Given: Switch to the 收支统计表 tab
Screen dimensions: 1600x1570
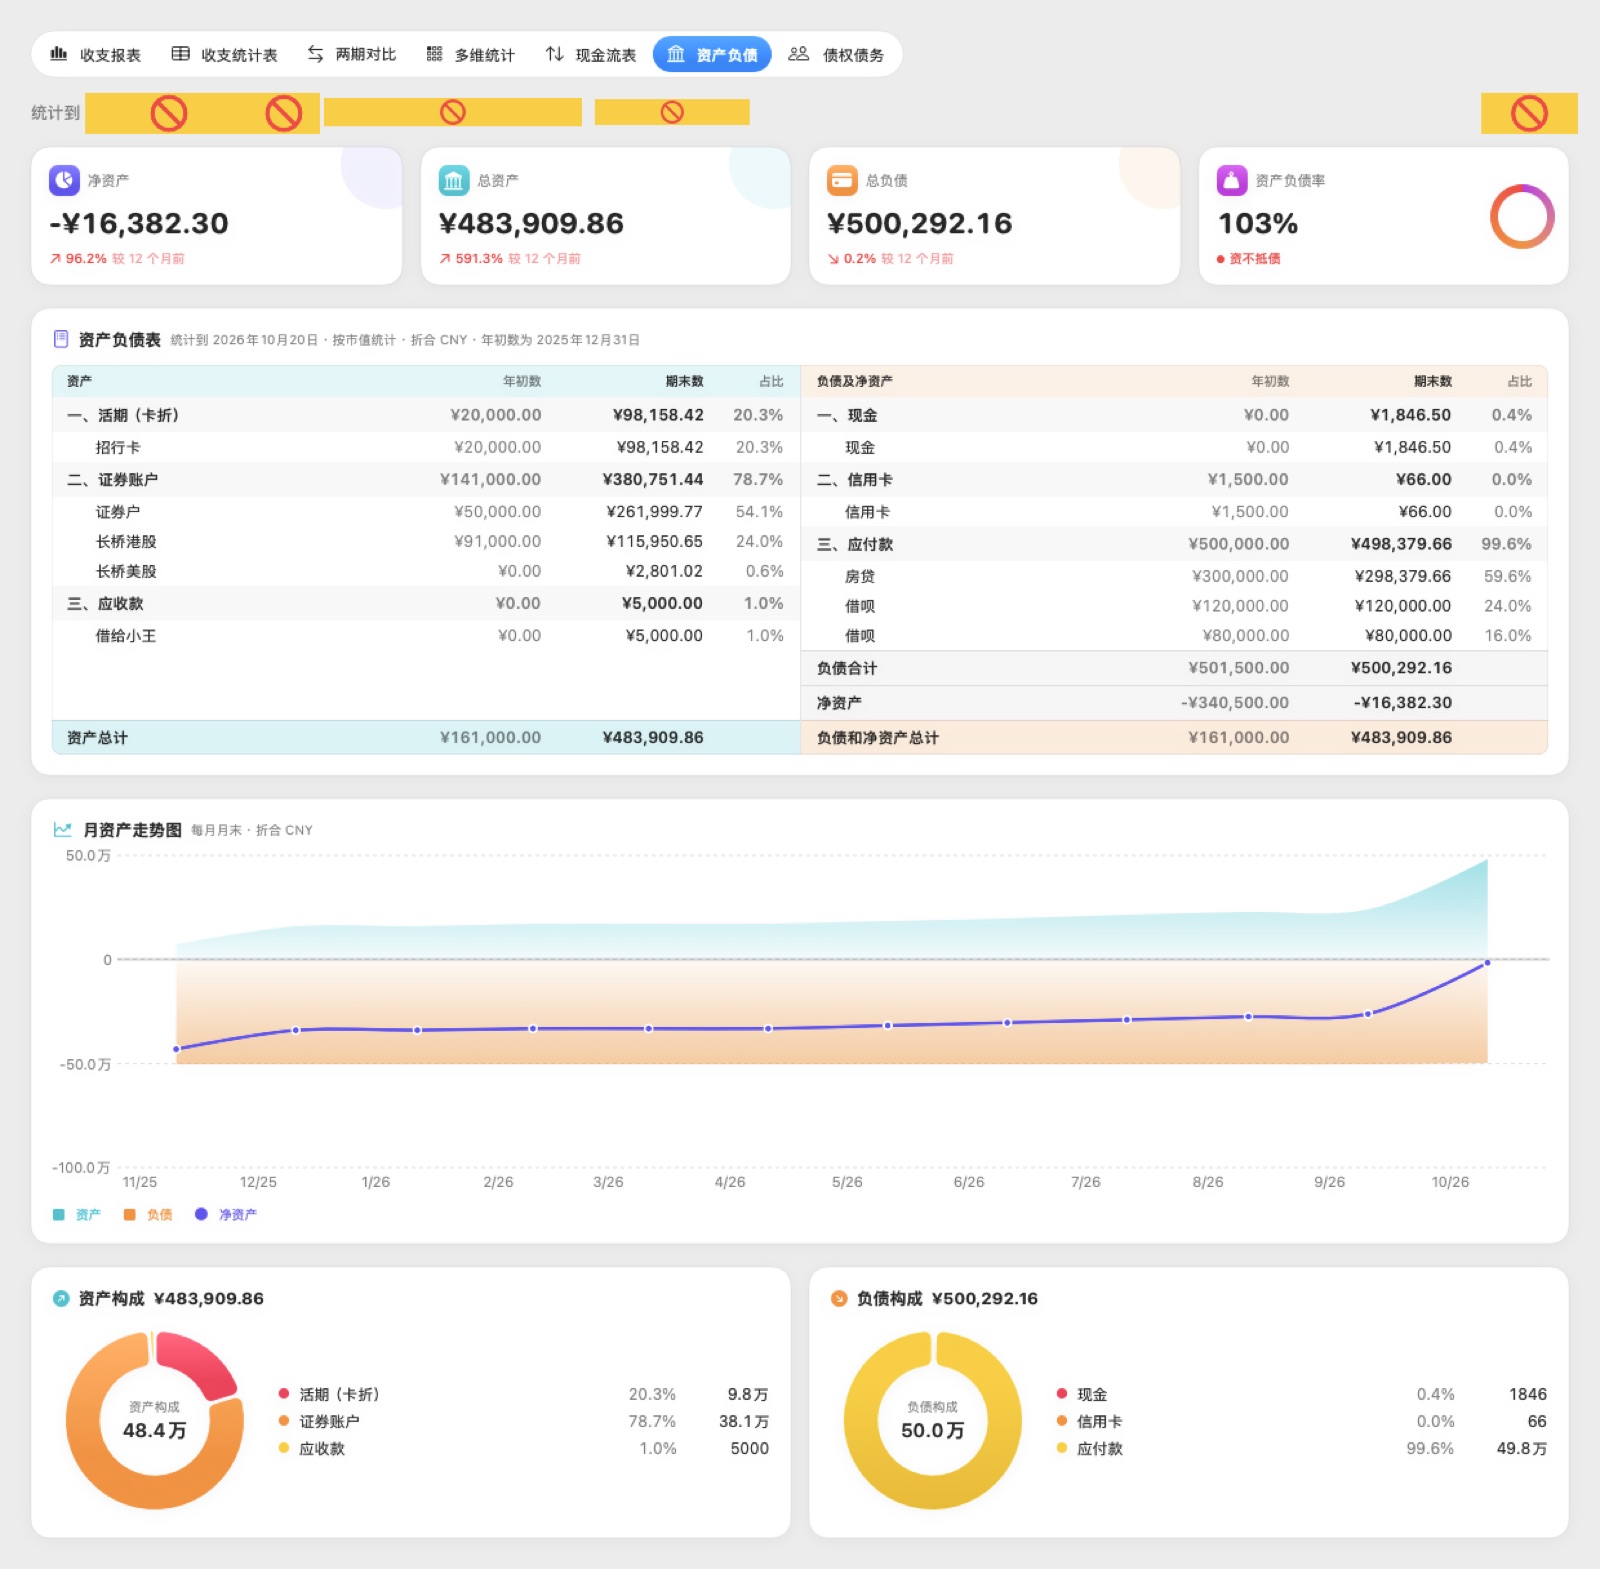Looking at the screenshot, I should [x=224, y=54].
